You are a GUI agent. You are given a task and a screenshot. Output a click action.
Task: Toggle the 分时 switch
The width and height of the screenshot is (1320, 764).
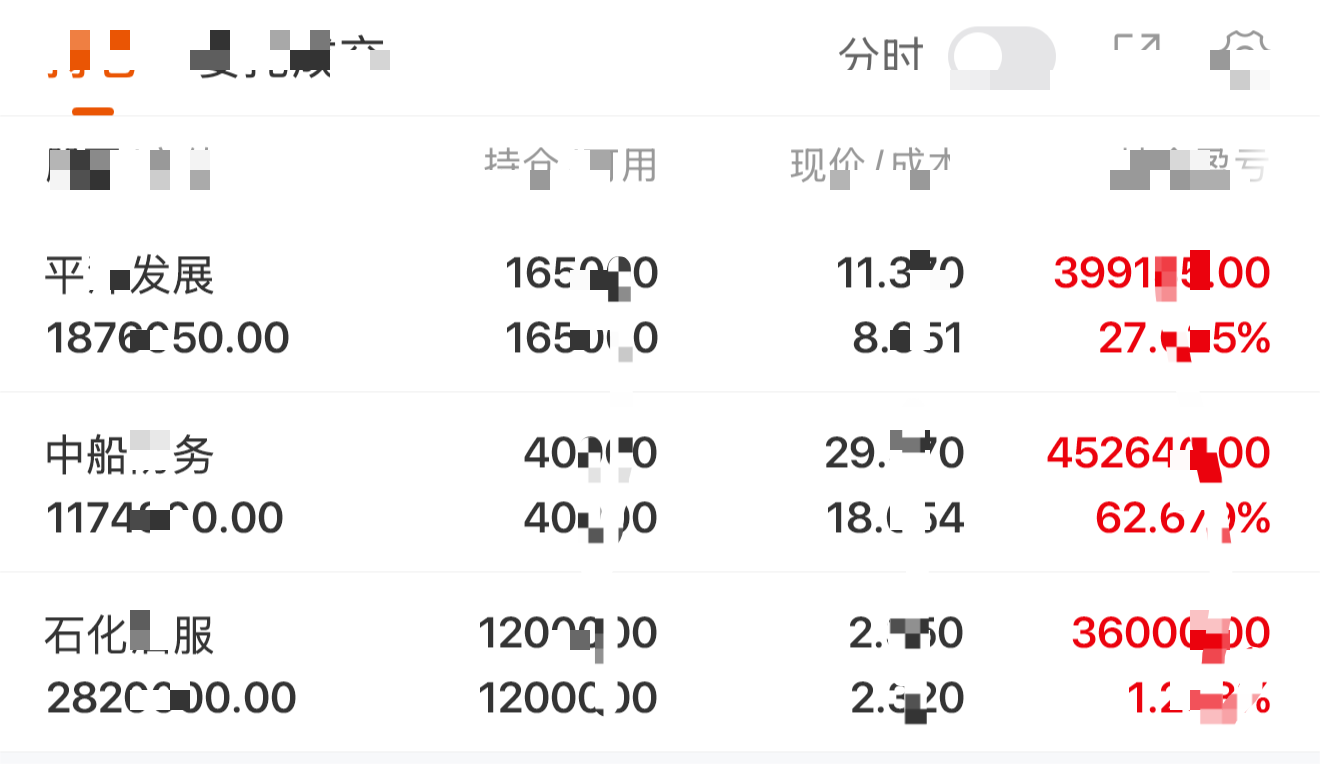pos(1001,56)
